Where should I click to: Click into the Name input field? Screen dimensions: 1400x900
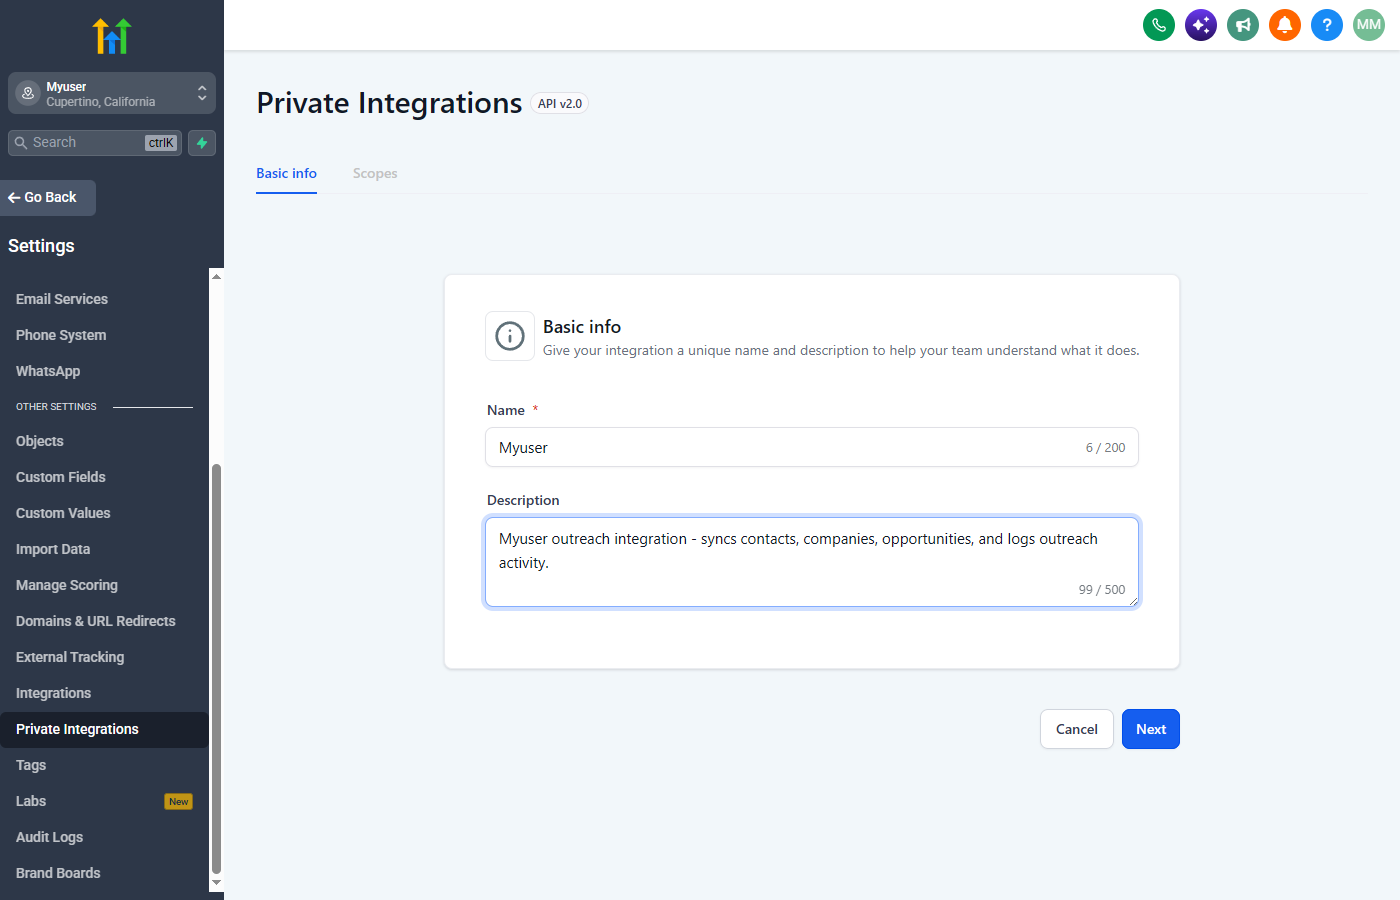tap(812, 447)
